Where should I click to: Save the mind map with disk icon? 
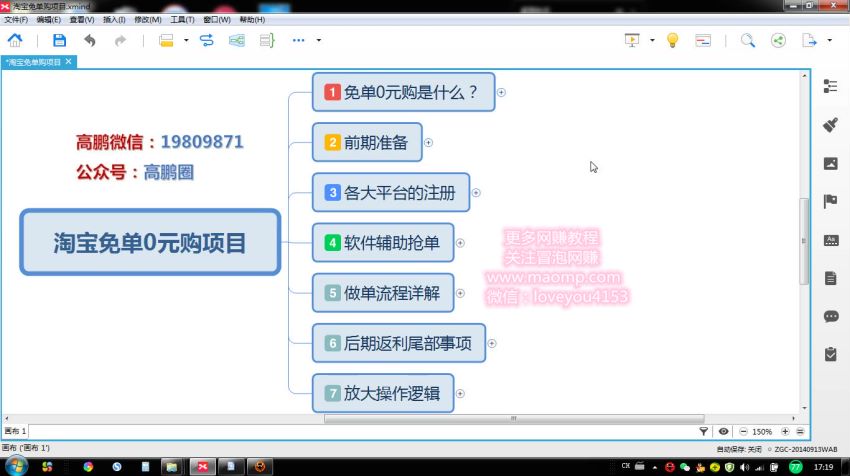tap(59, 40)
